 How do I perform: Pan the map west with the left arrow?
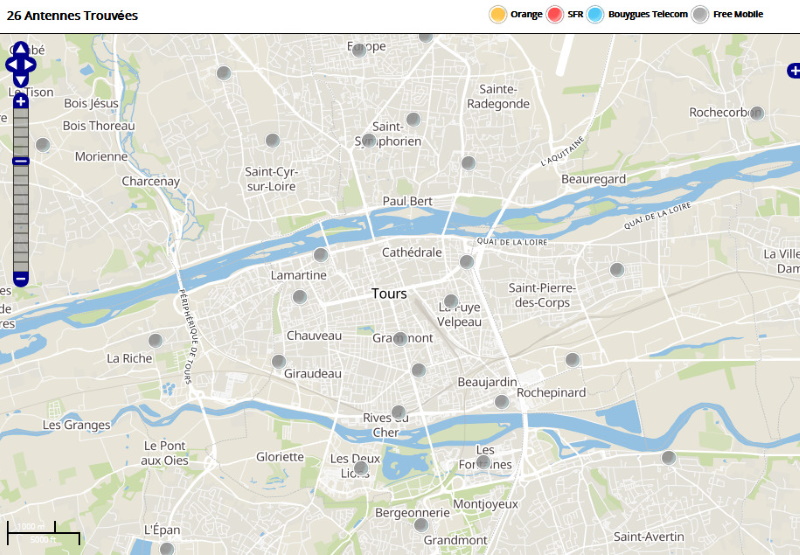tap(11, 65)
